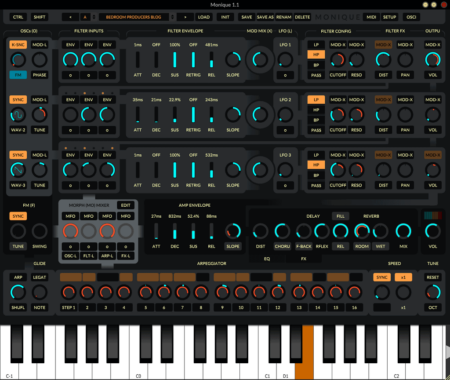The height and width of the screenshot is (380, 450).
Task: Switch to the FX tab
Action: click(303, 259)
